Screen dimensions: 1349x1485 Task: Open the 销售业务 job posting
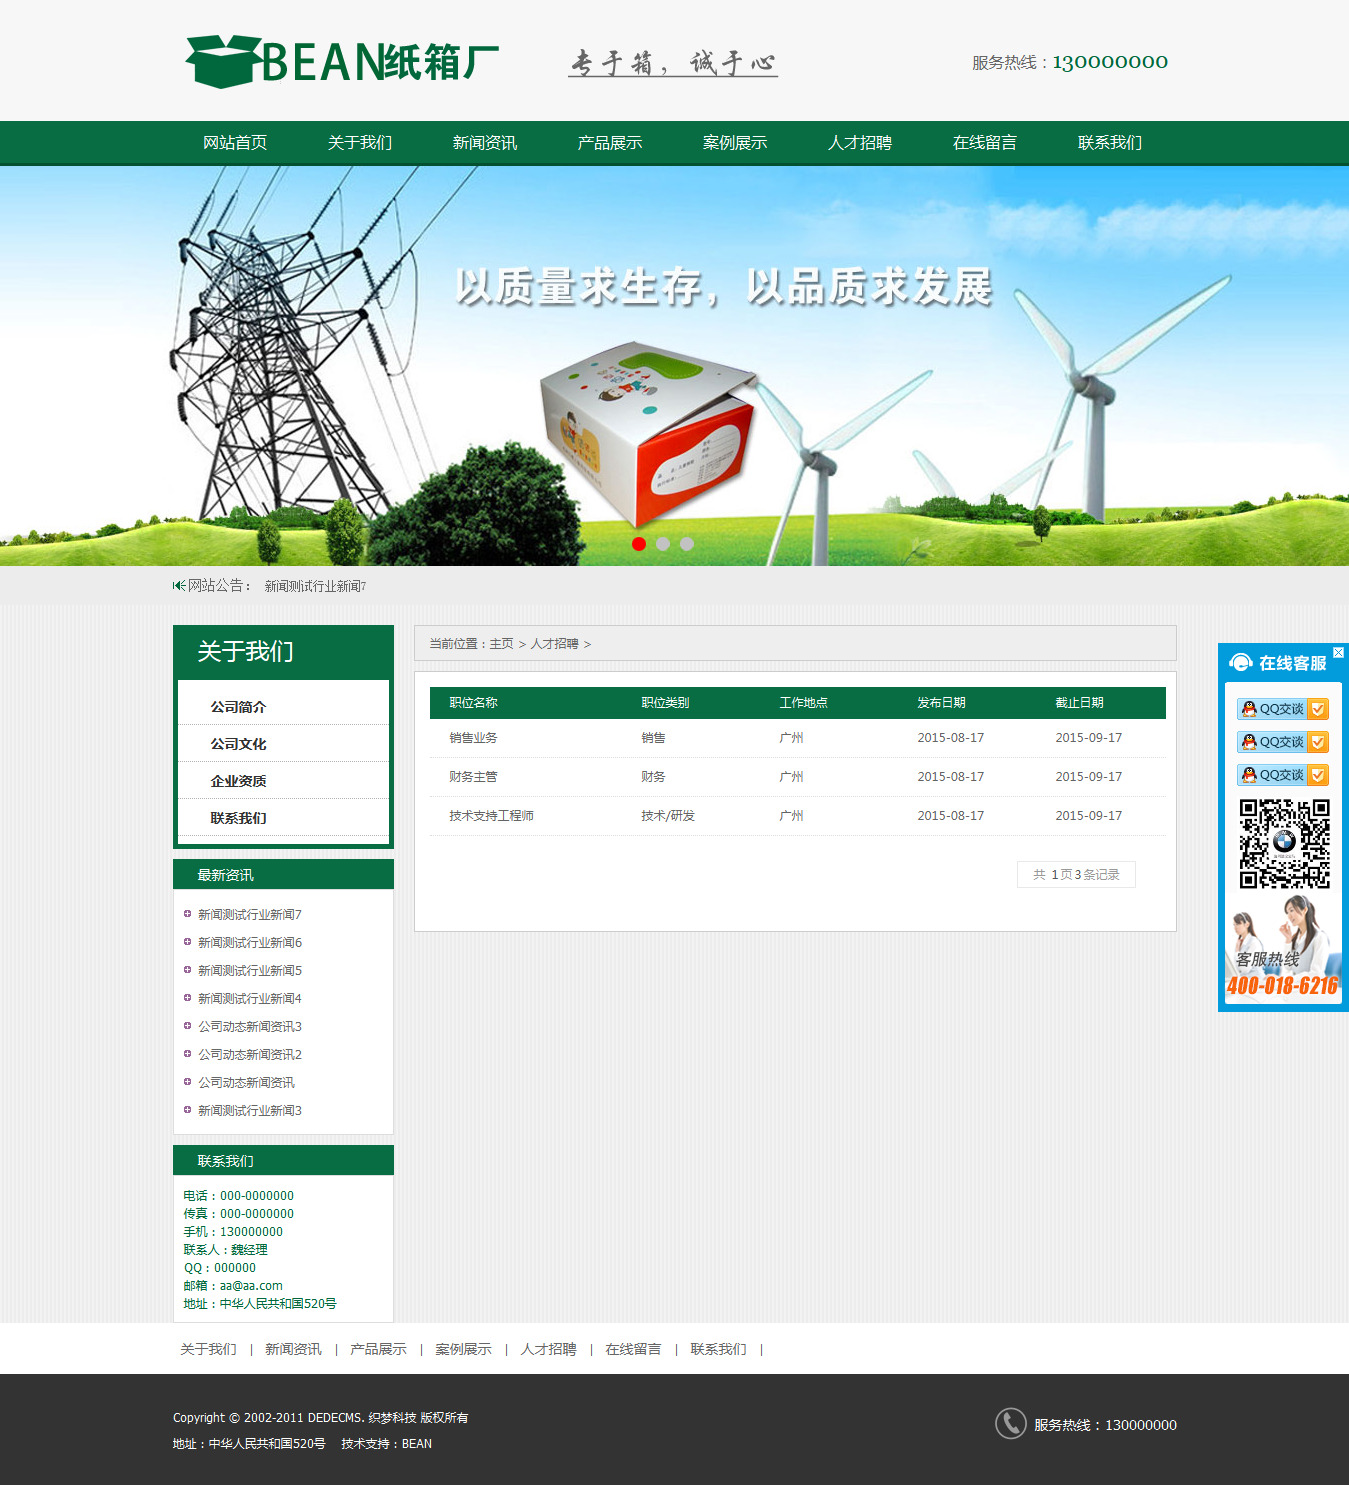coord(473,738)
